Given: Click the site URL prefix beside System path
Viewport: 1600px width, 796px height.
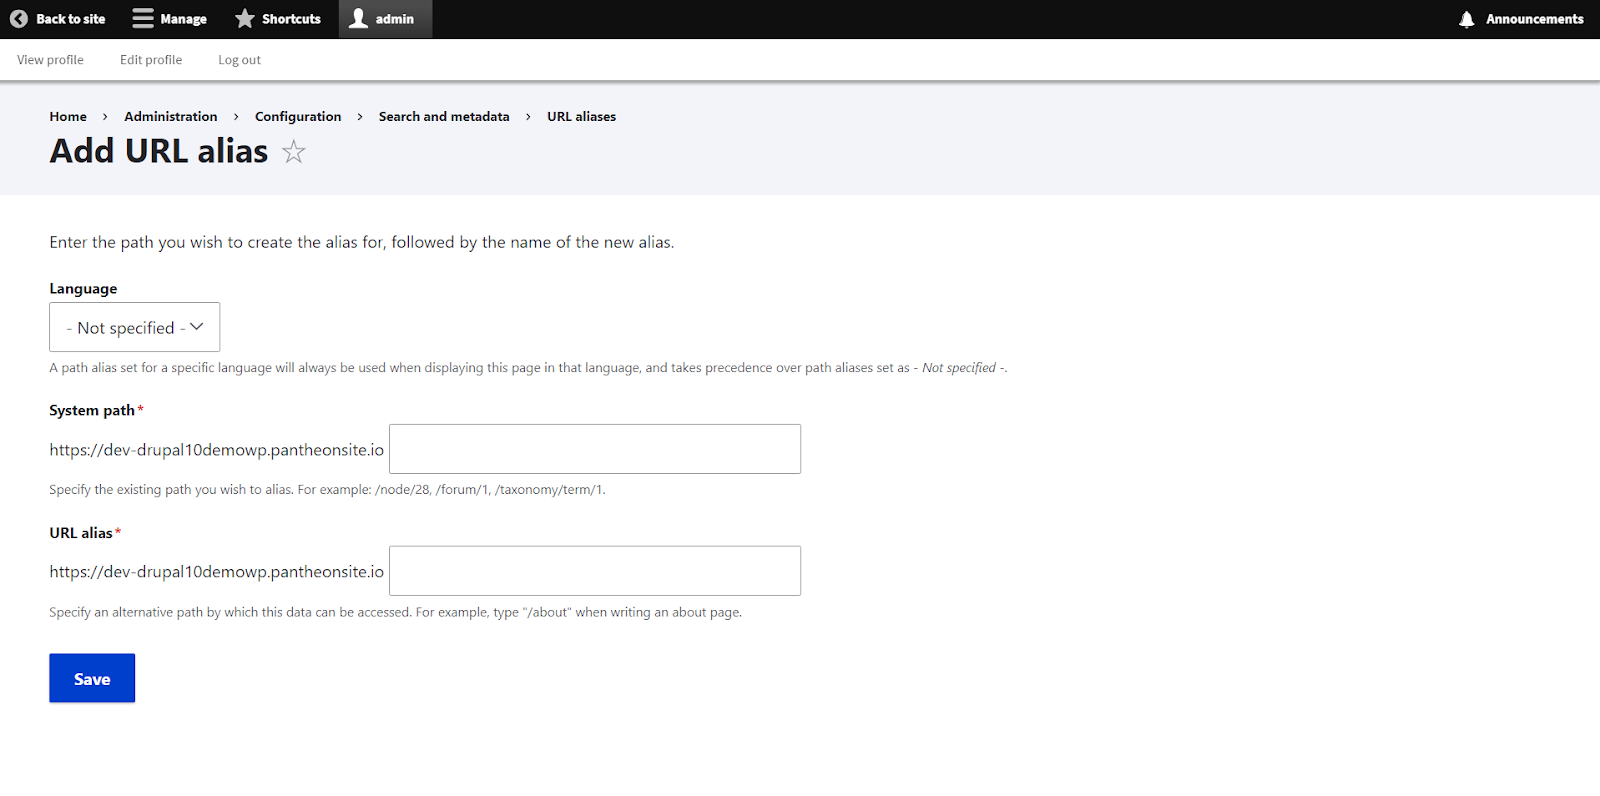Looking at the screenshot, I should (x=217, y=450).
